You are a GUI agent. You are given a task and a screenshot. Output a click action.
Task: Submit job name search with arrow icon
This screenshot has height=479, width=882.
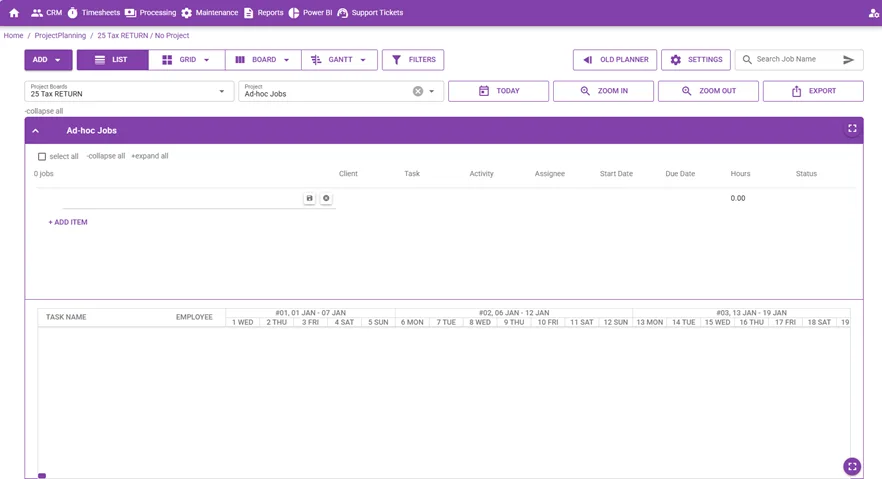coord(848,60)
